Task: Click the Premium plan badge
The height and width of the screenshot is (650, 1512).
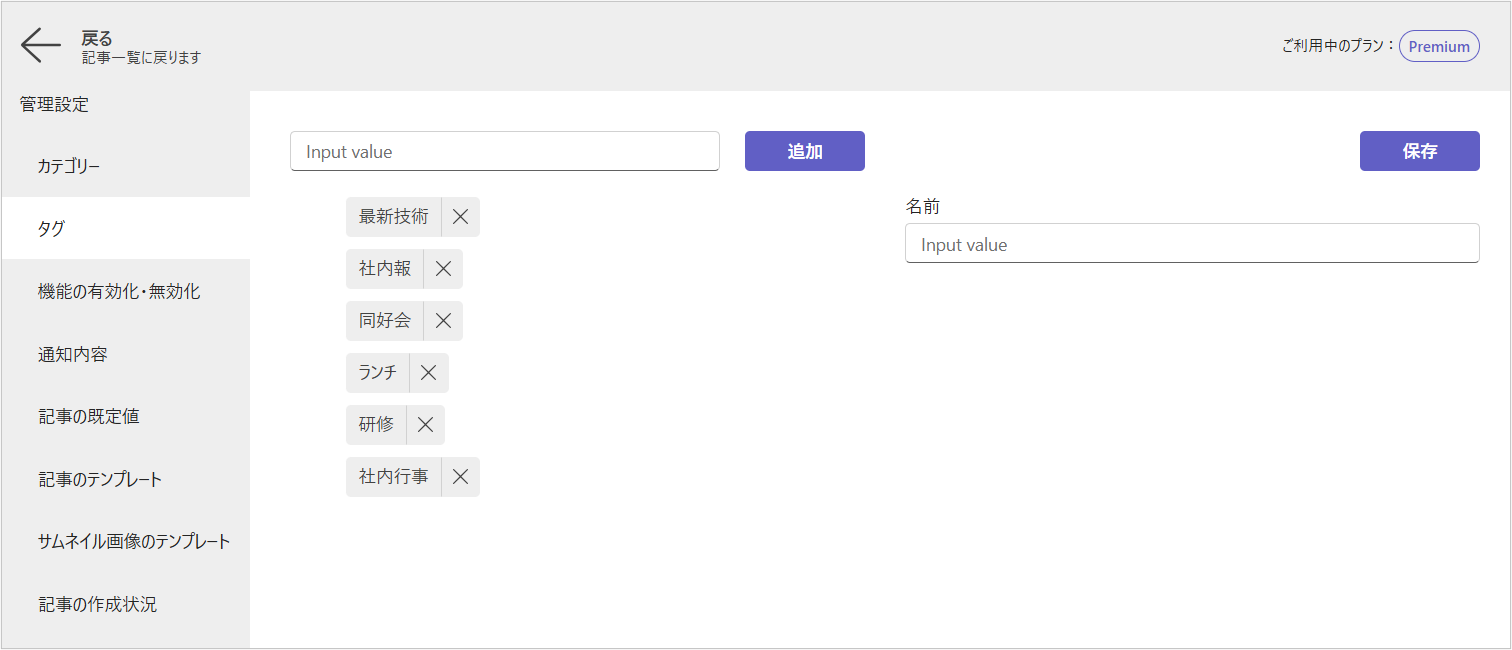Action: 1438,46
